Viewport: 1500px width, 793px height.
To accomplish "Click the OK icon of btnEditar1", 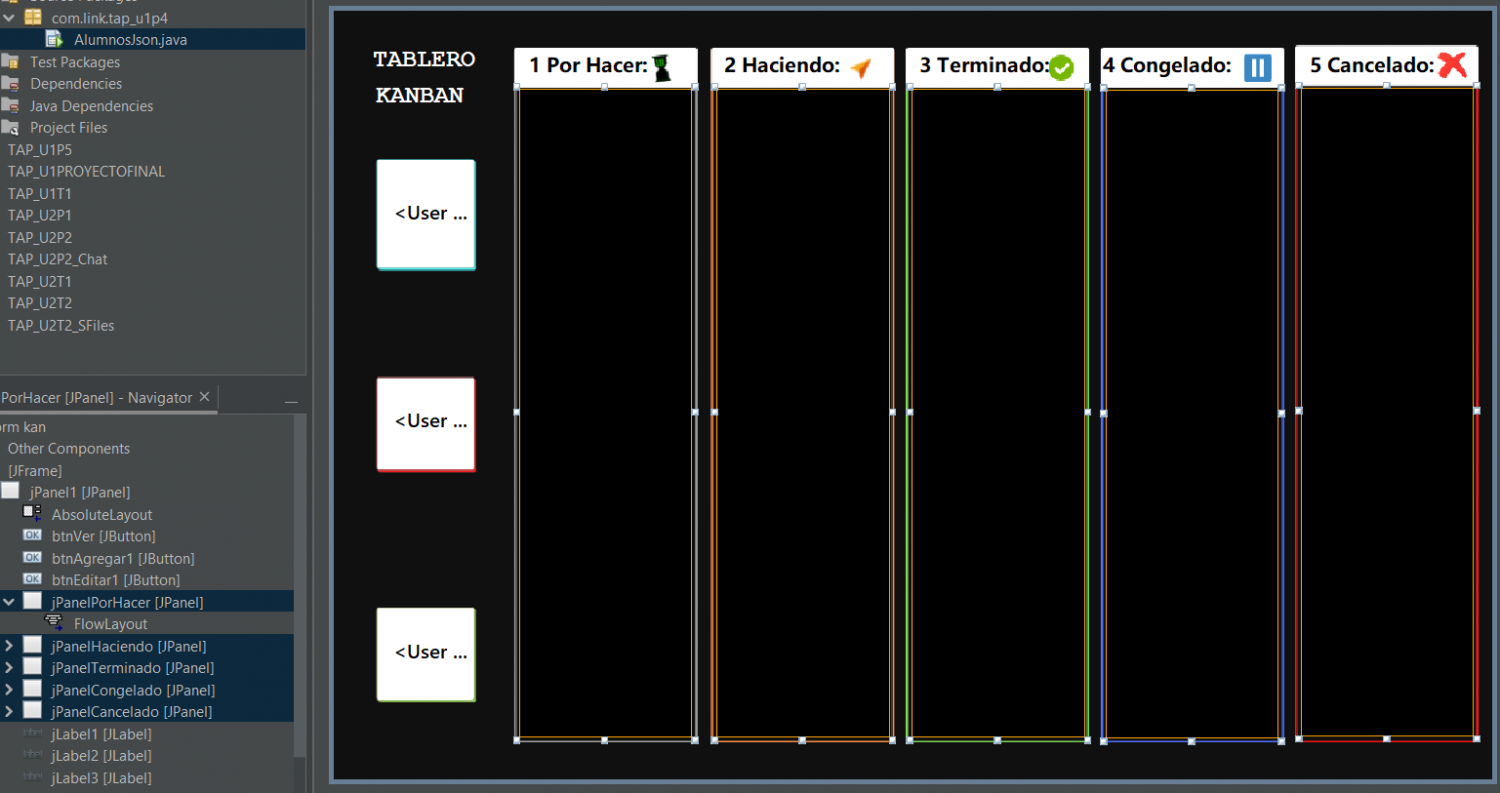I will tap(32, 580).
